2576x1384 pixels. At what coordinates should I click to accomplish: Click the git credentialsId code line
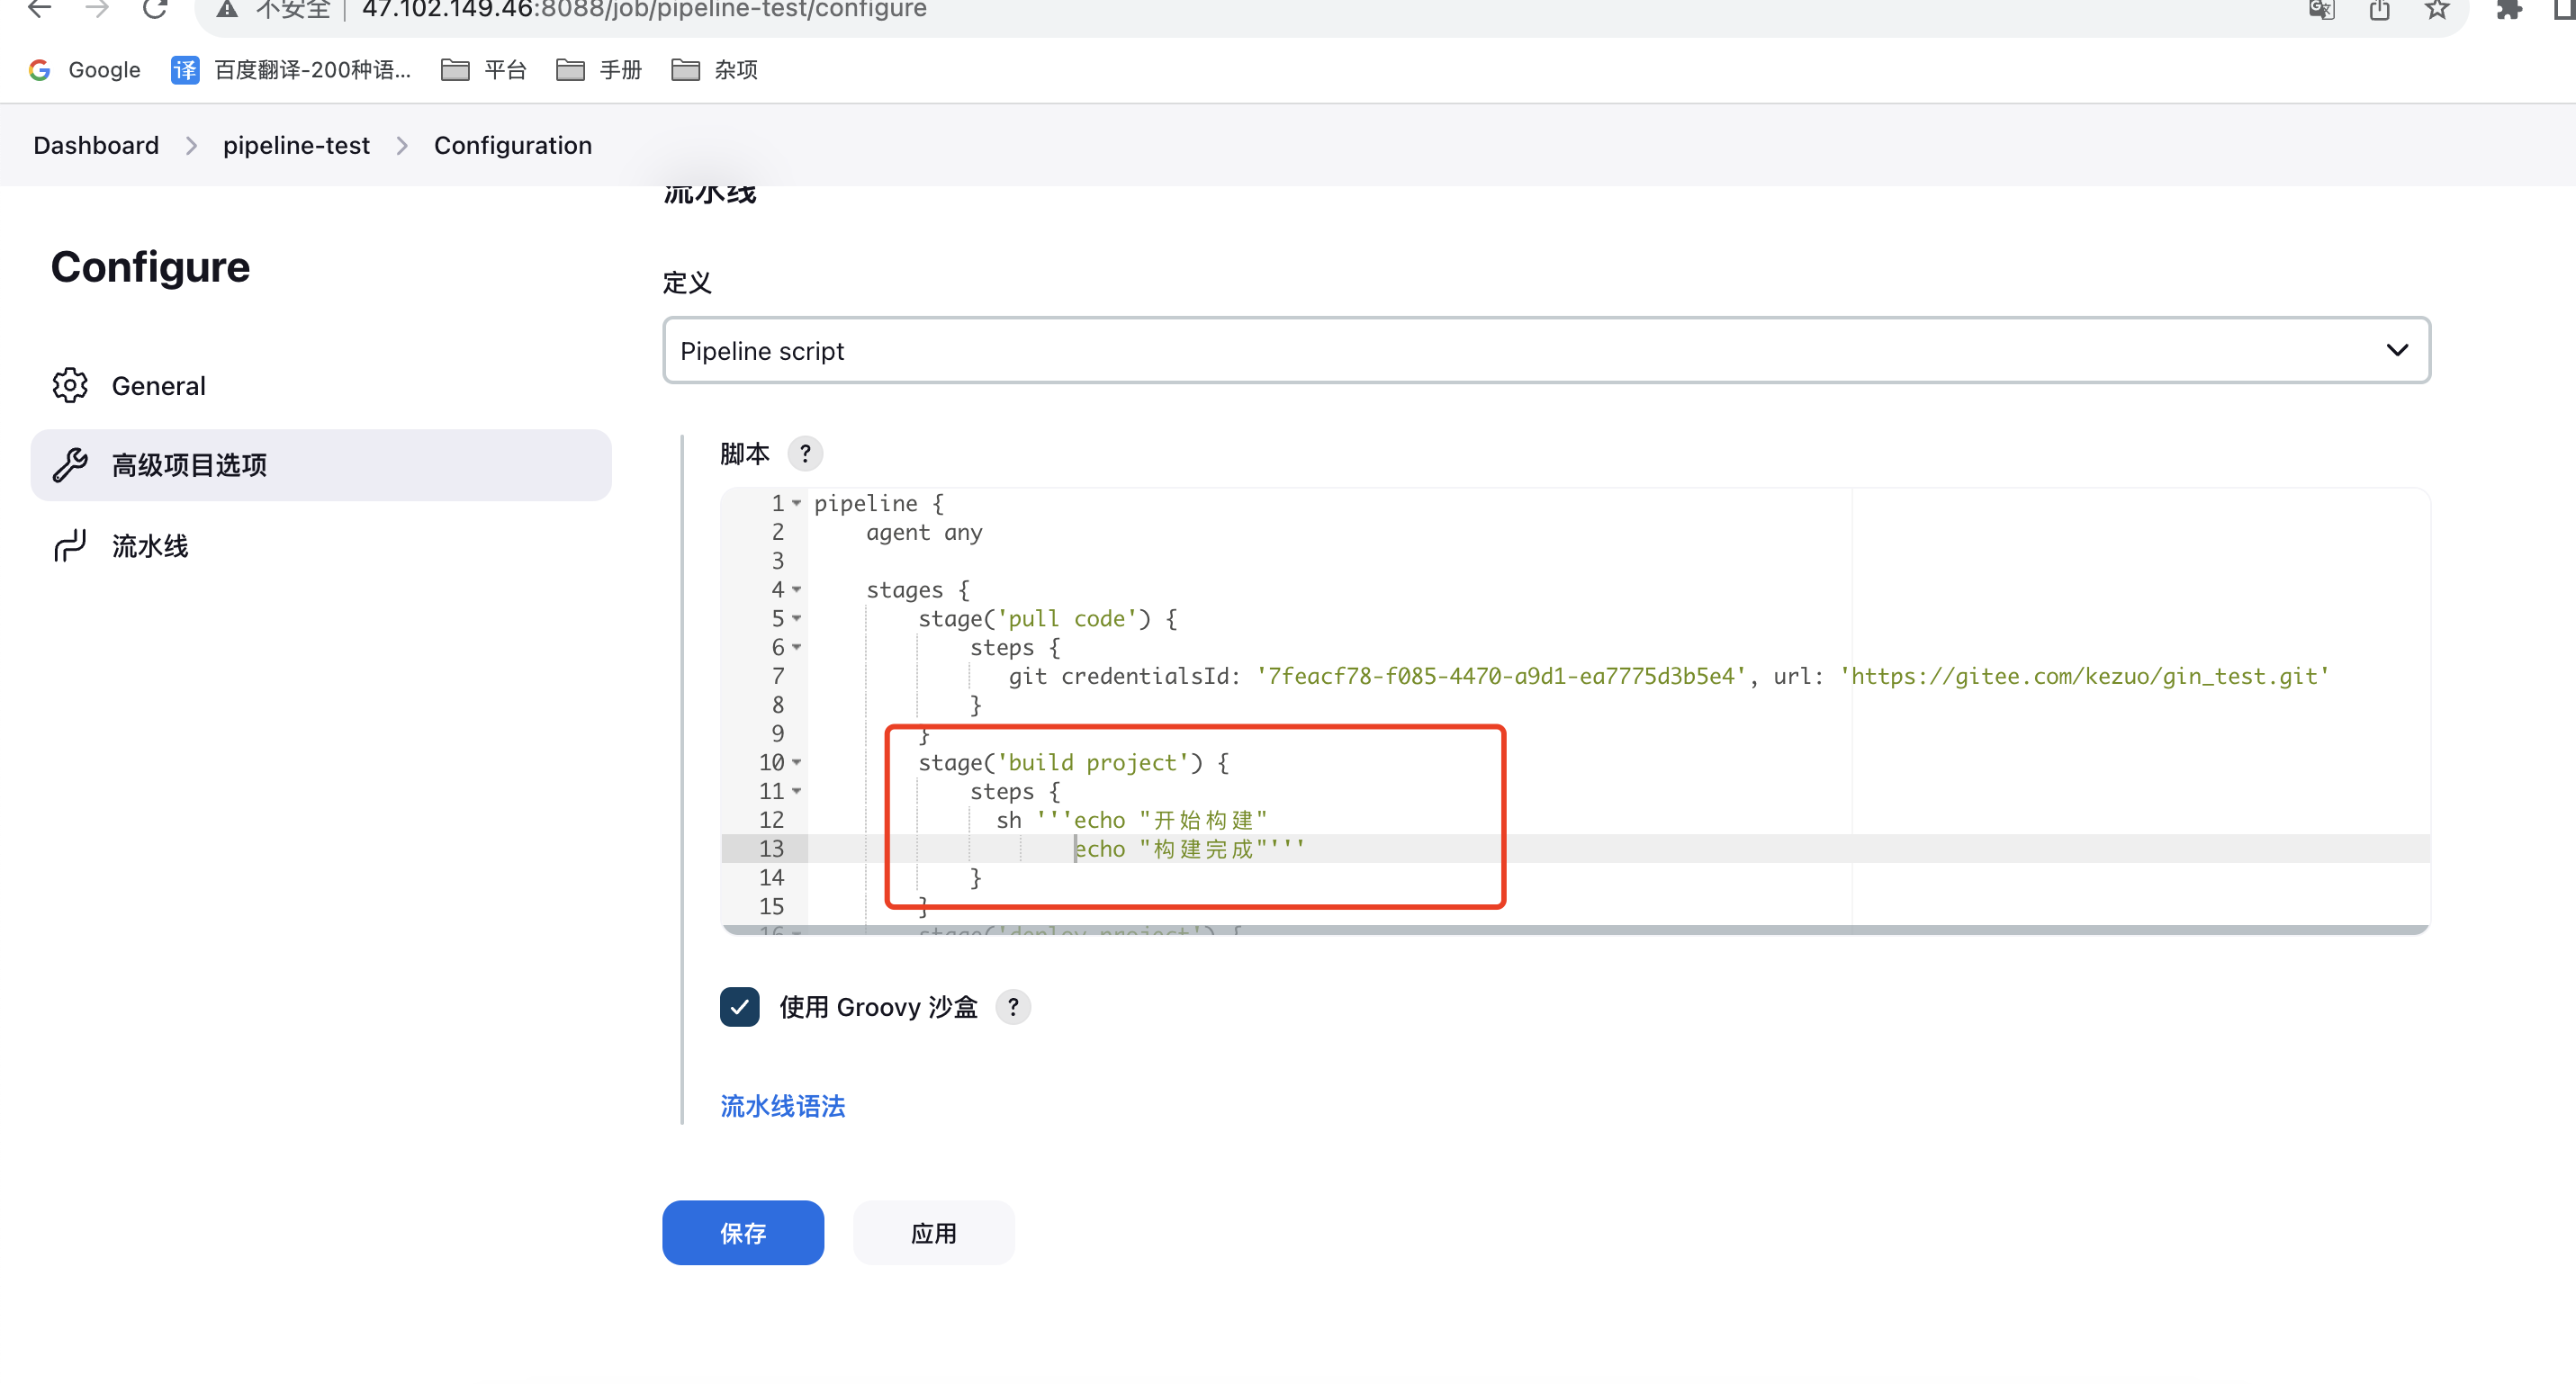(1669, 676)
